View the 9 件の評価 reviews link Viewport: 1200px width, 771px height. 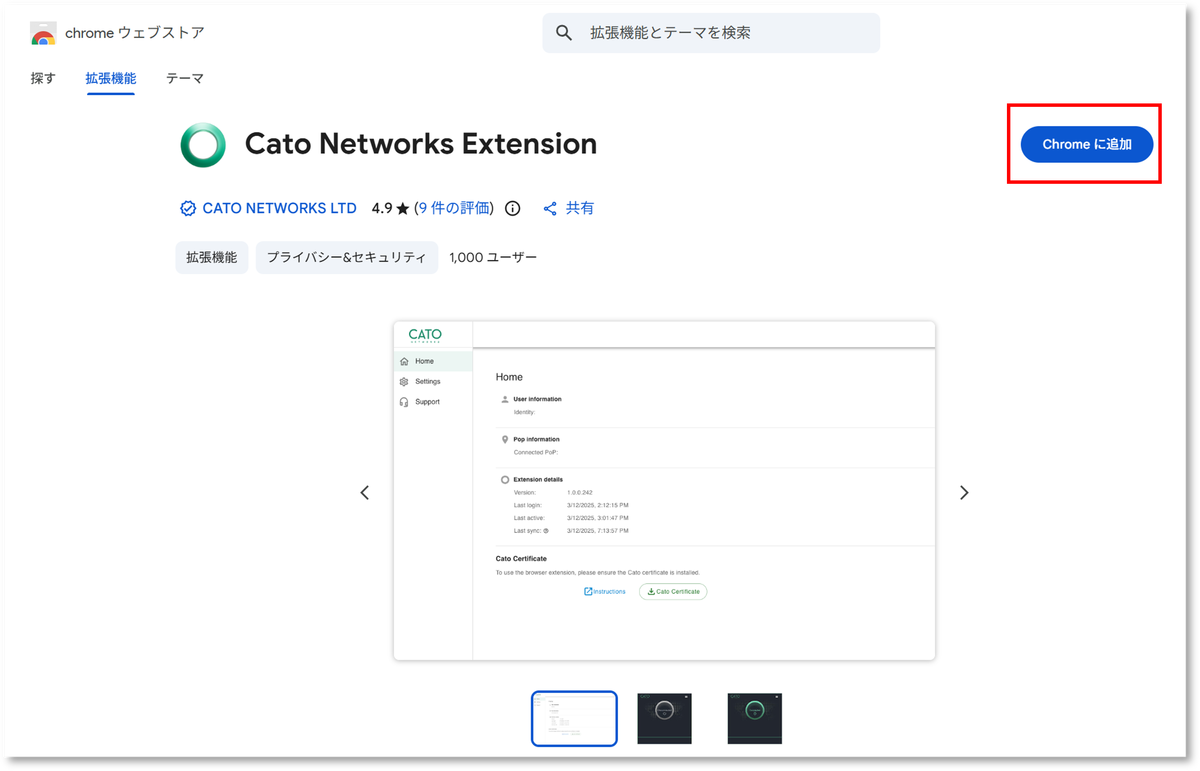(455, 208)
